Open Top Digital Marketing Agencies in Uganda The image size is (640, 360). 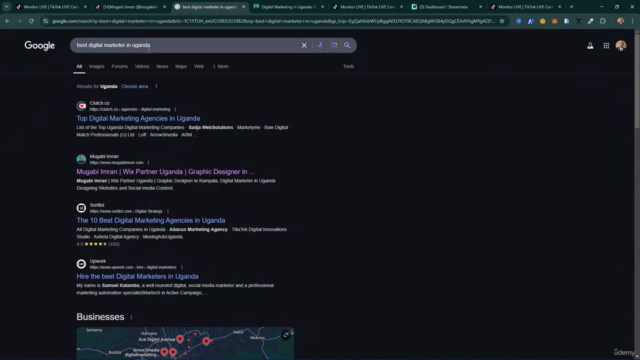(138, 118)
